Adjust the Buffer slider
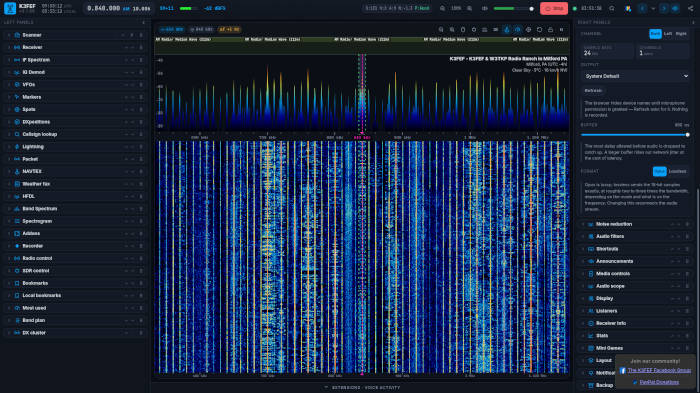Image resolution: width=700 pixels, height=393 pixels. pos(634,135)
